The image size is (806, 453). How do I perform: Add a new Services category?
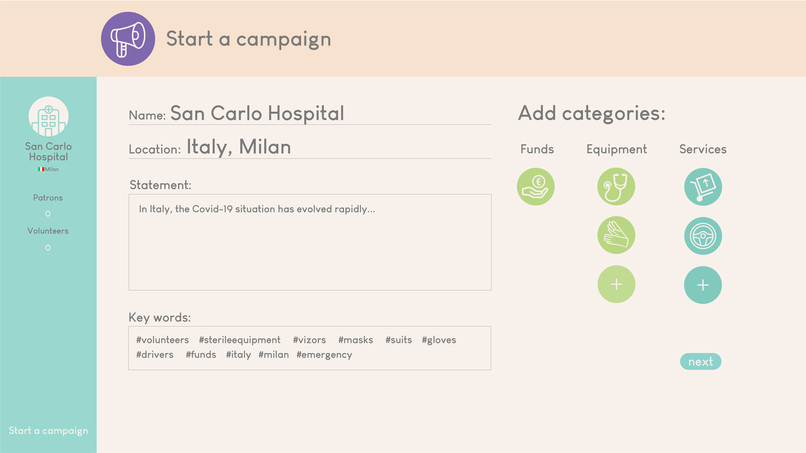pos(703,285)
